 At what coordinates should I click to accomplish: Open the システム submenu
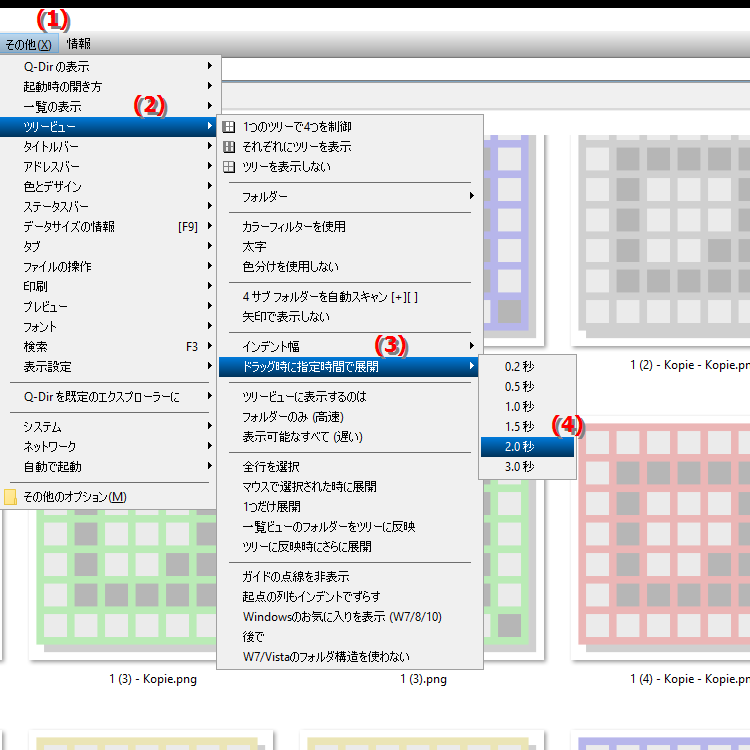110,427
